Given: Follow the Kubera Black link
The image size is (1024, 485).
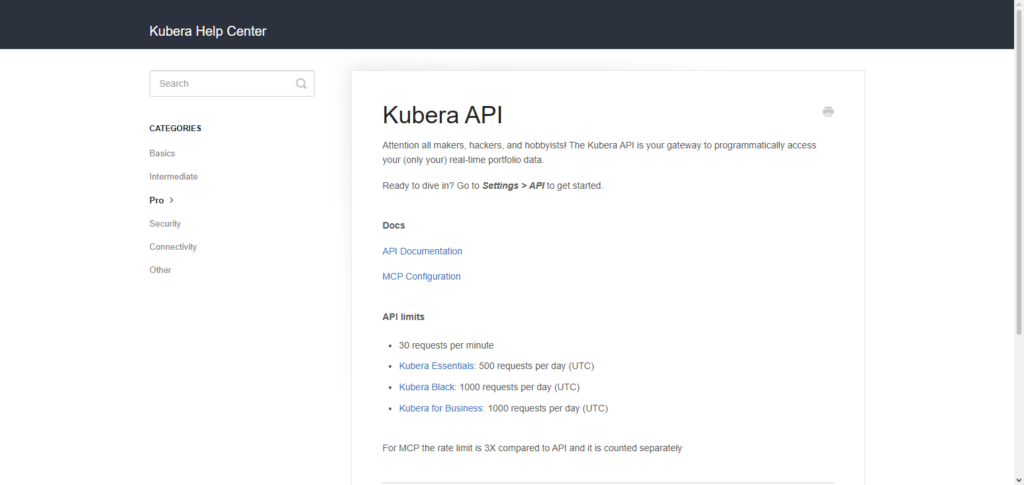Looking at the screenshot, I should click(x=428, y=387).
